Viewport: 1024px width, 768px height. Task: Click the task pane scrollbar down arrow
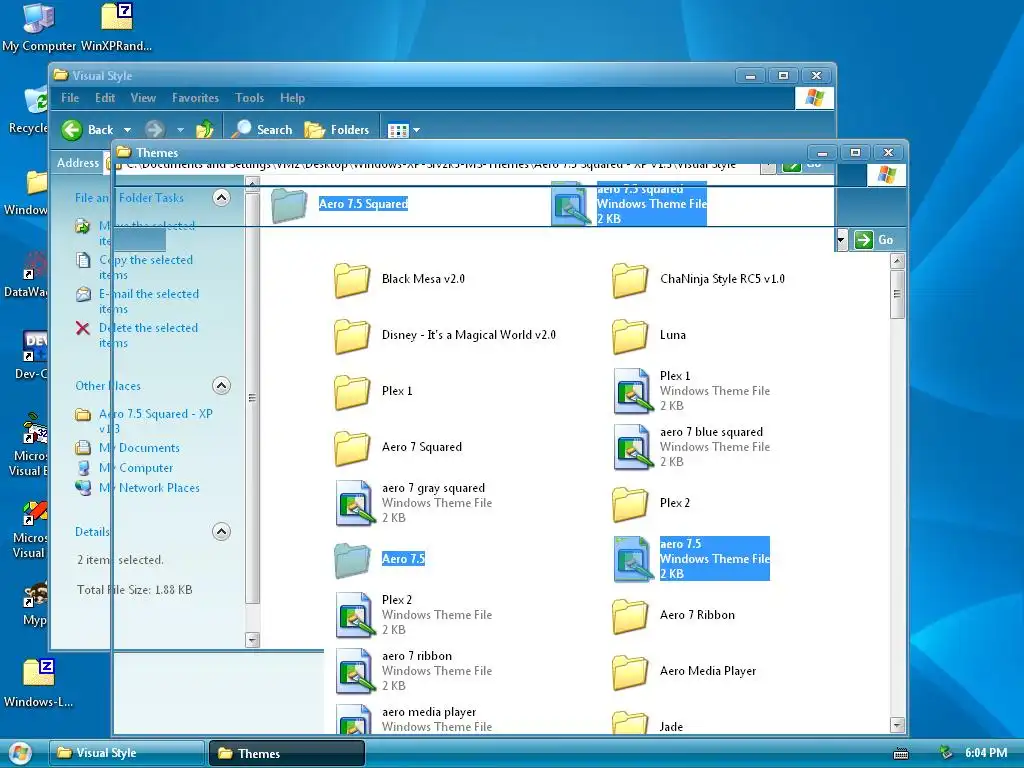253,640
